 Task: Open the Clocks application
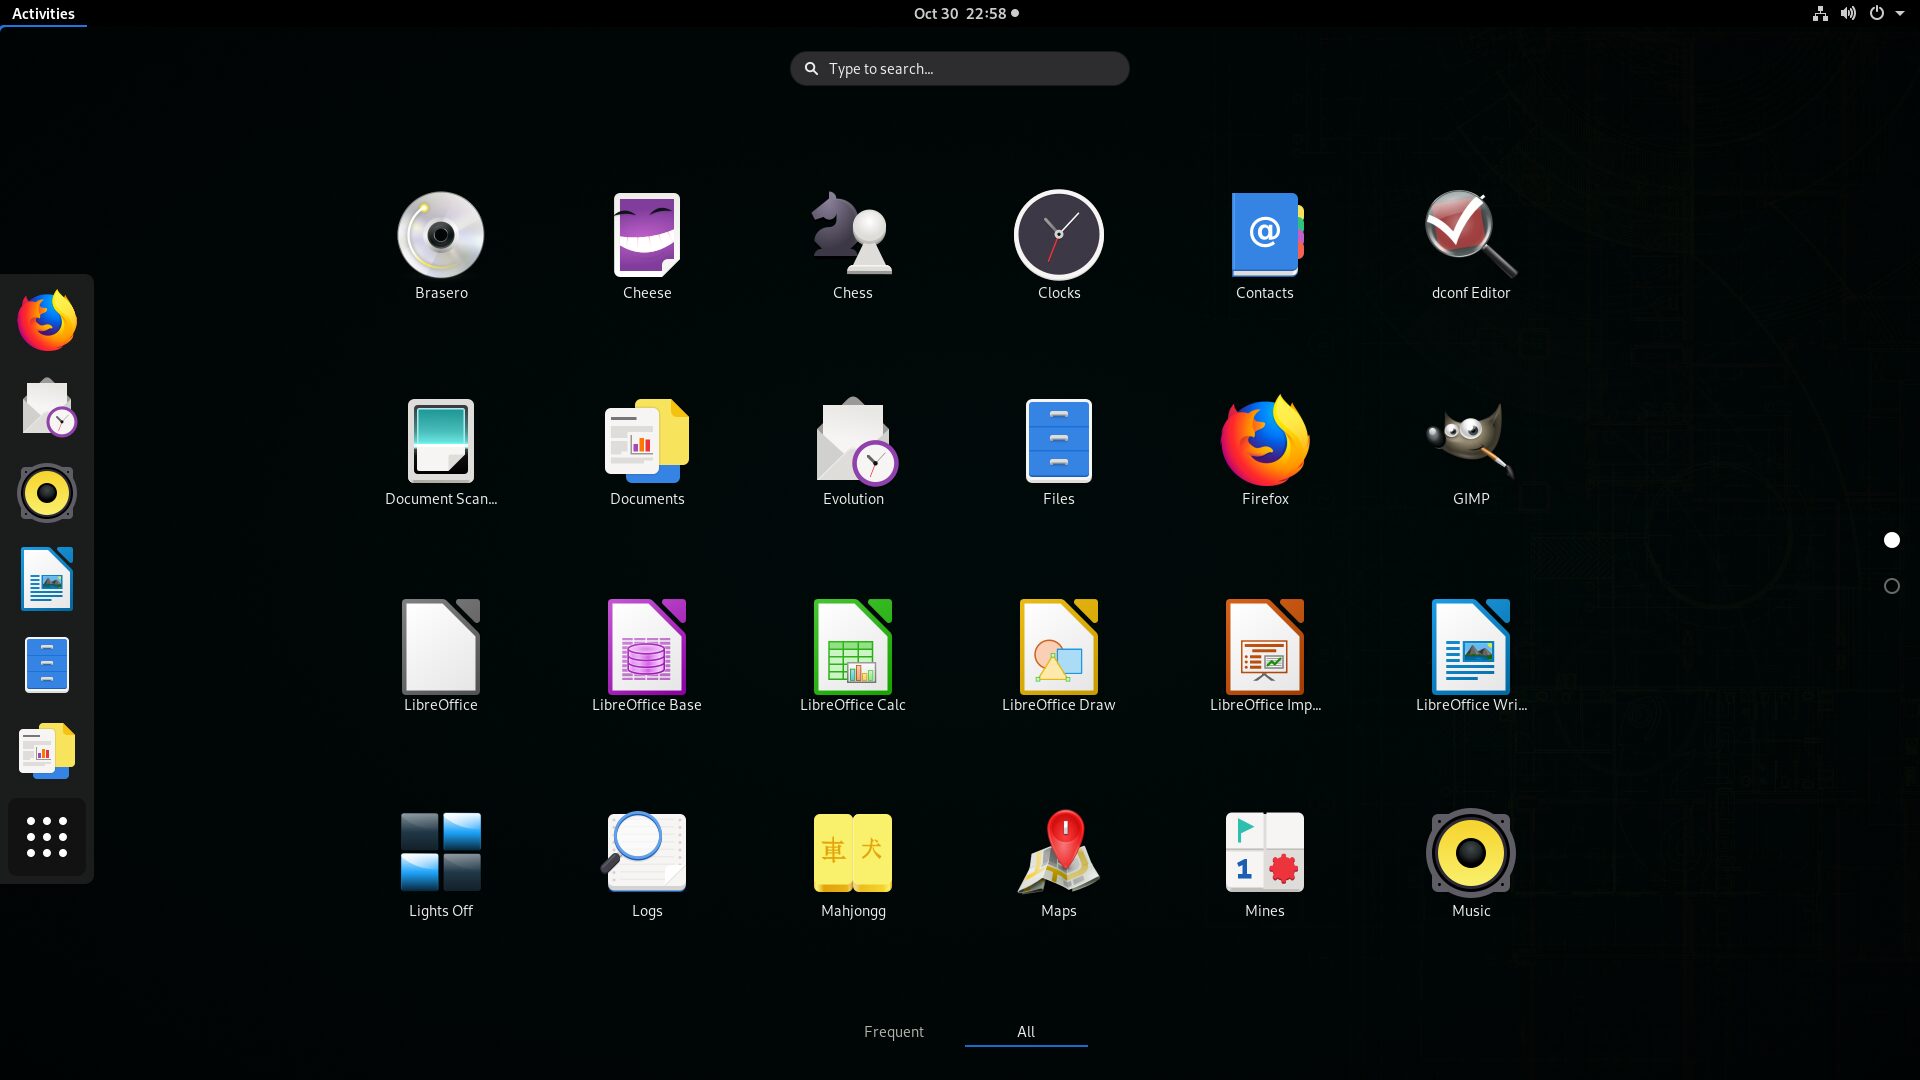pyautogui.click(x=1059, y=246)
